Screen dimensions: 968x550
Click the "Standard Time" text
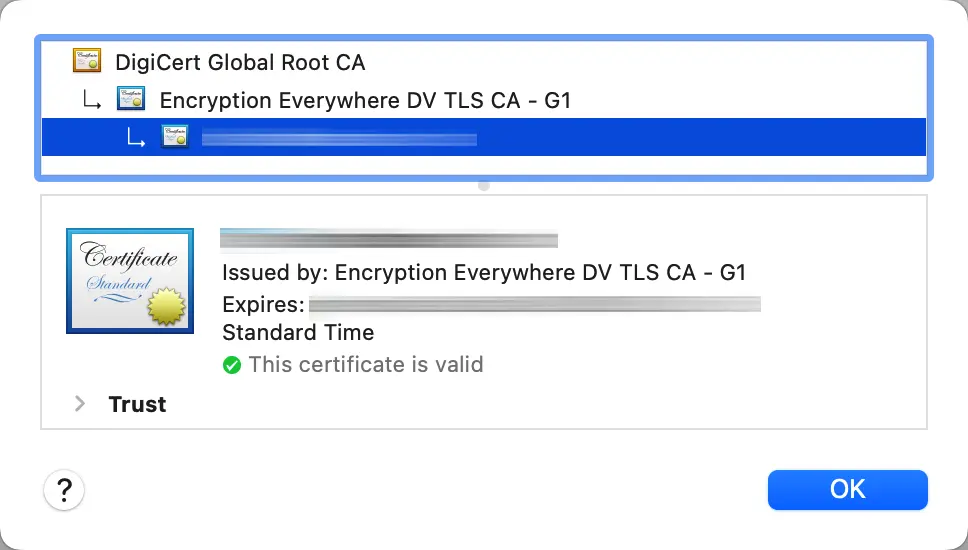pyautogui.click(x=298, y=333)
